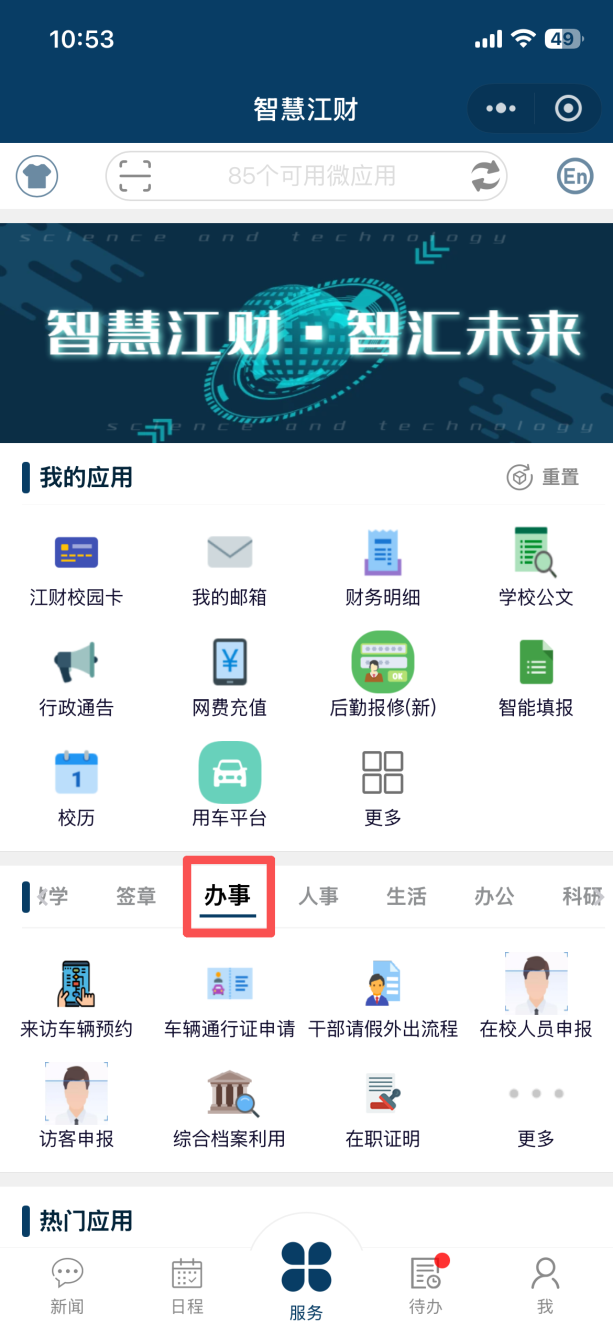The width and height of the screenshot is (613, 1326).
Task: Switch to the 待办 bottom tab
Action: [426, 1285]
